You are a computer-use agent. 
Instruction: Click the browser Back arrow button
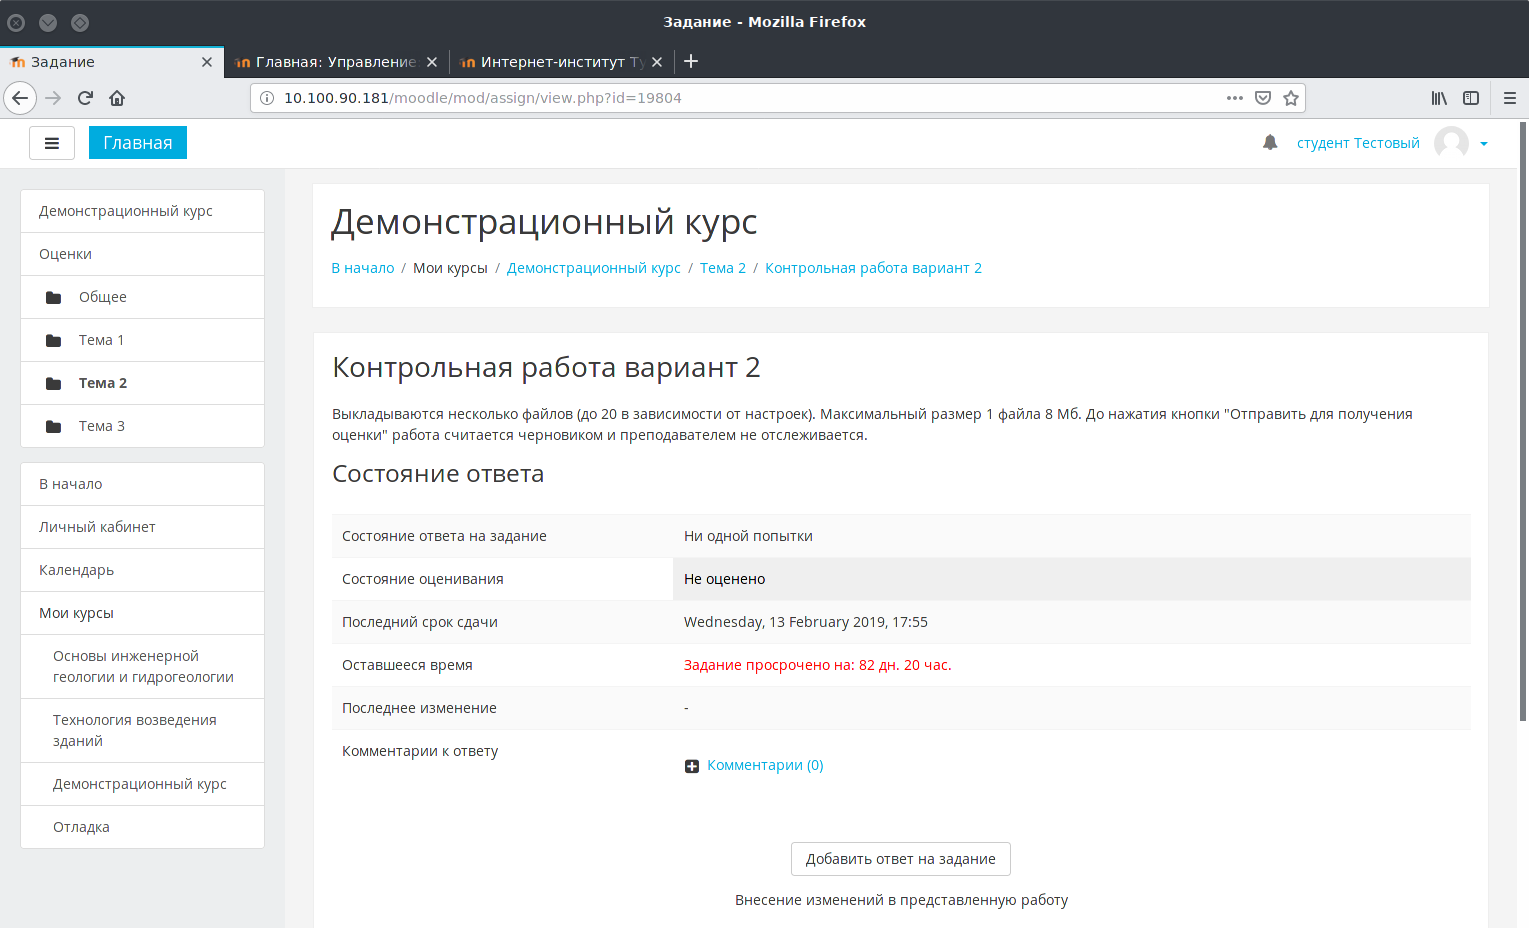pyautogui.click(x=20, y=98)
